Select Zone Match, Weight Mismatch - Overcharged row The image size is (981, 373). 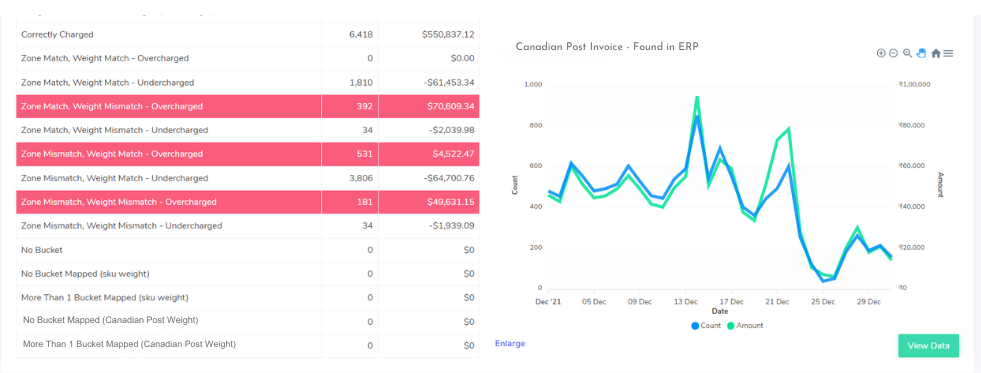pyautogui.click(x=248, y=106)
